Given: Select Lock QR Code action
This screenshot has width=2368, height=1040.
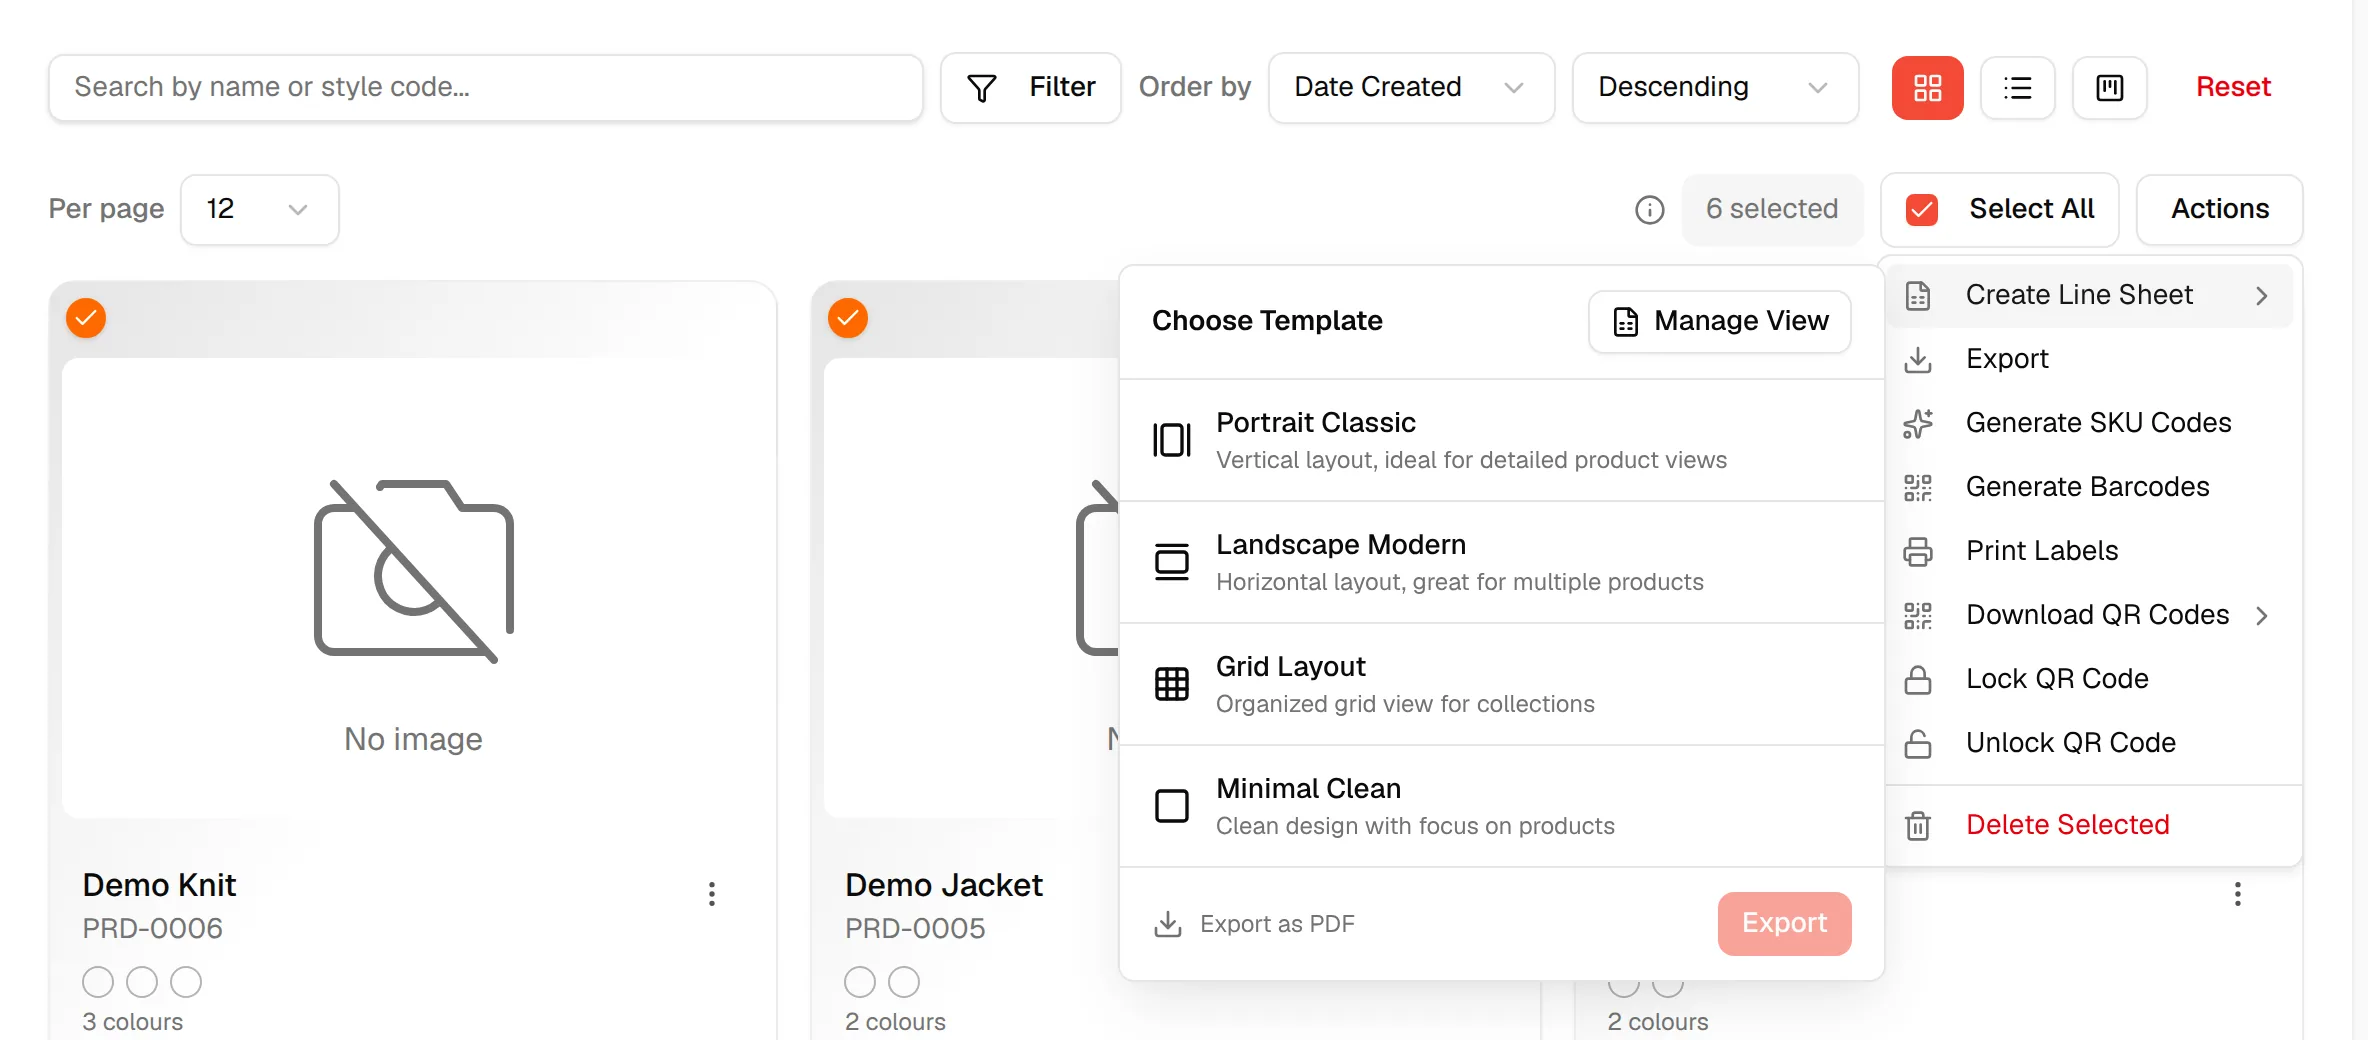Looking at the screenshot, I should (2091, 679).
